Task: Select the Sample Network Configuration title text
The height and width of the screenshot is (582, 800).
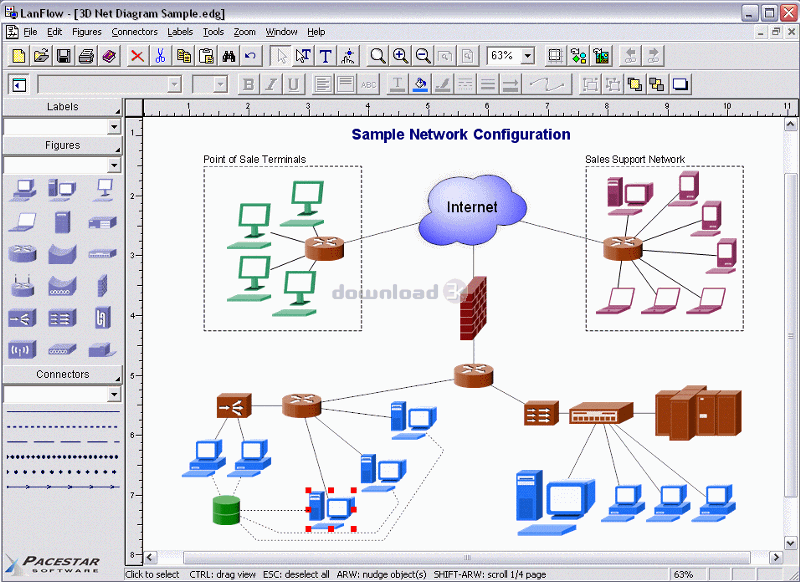Action: click(461, 134)
